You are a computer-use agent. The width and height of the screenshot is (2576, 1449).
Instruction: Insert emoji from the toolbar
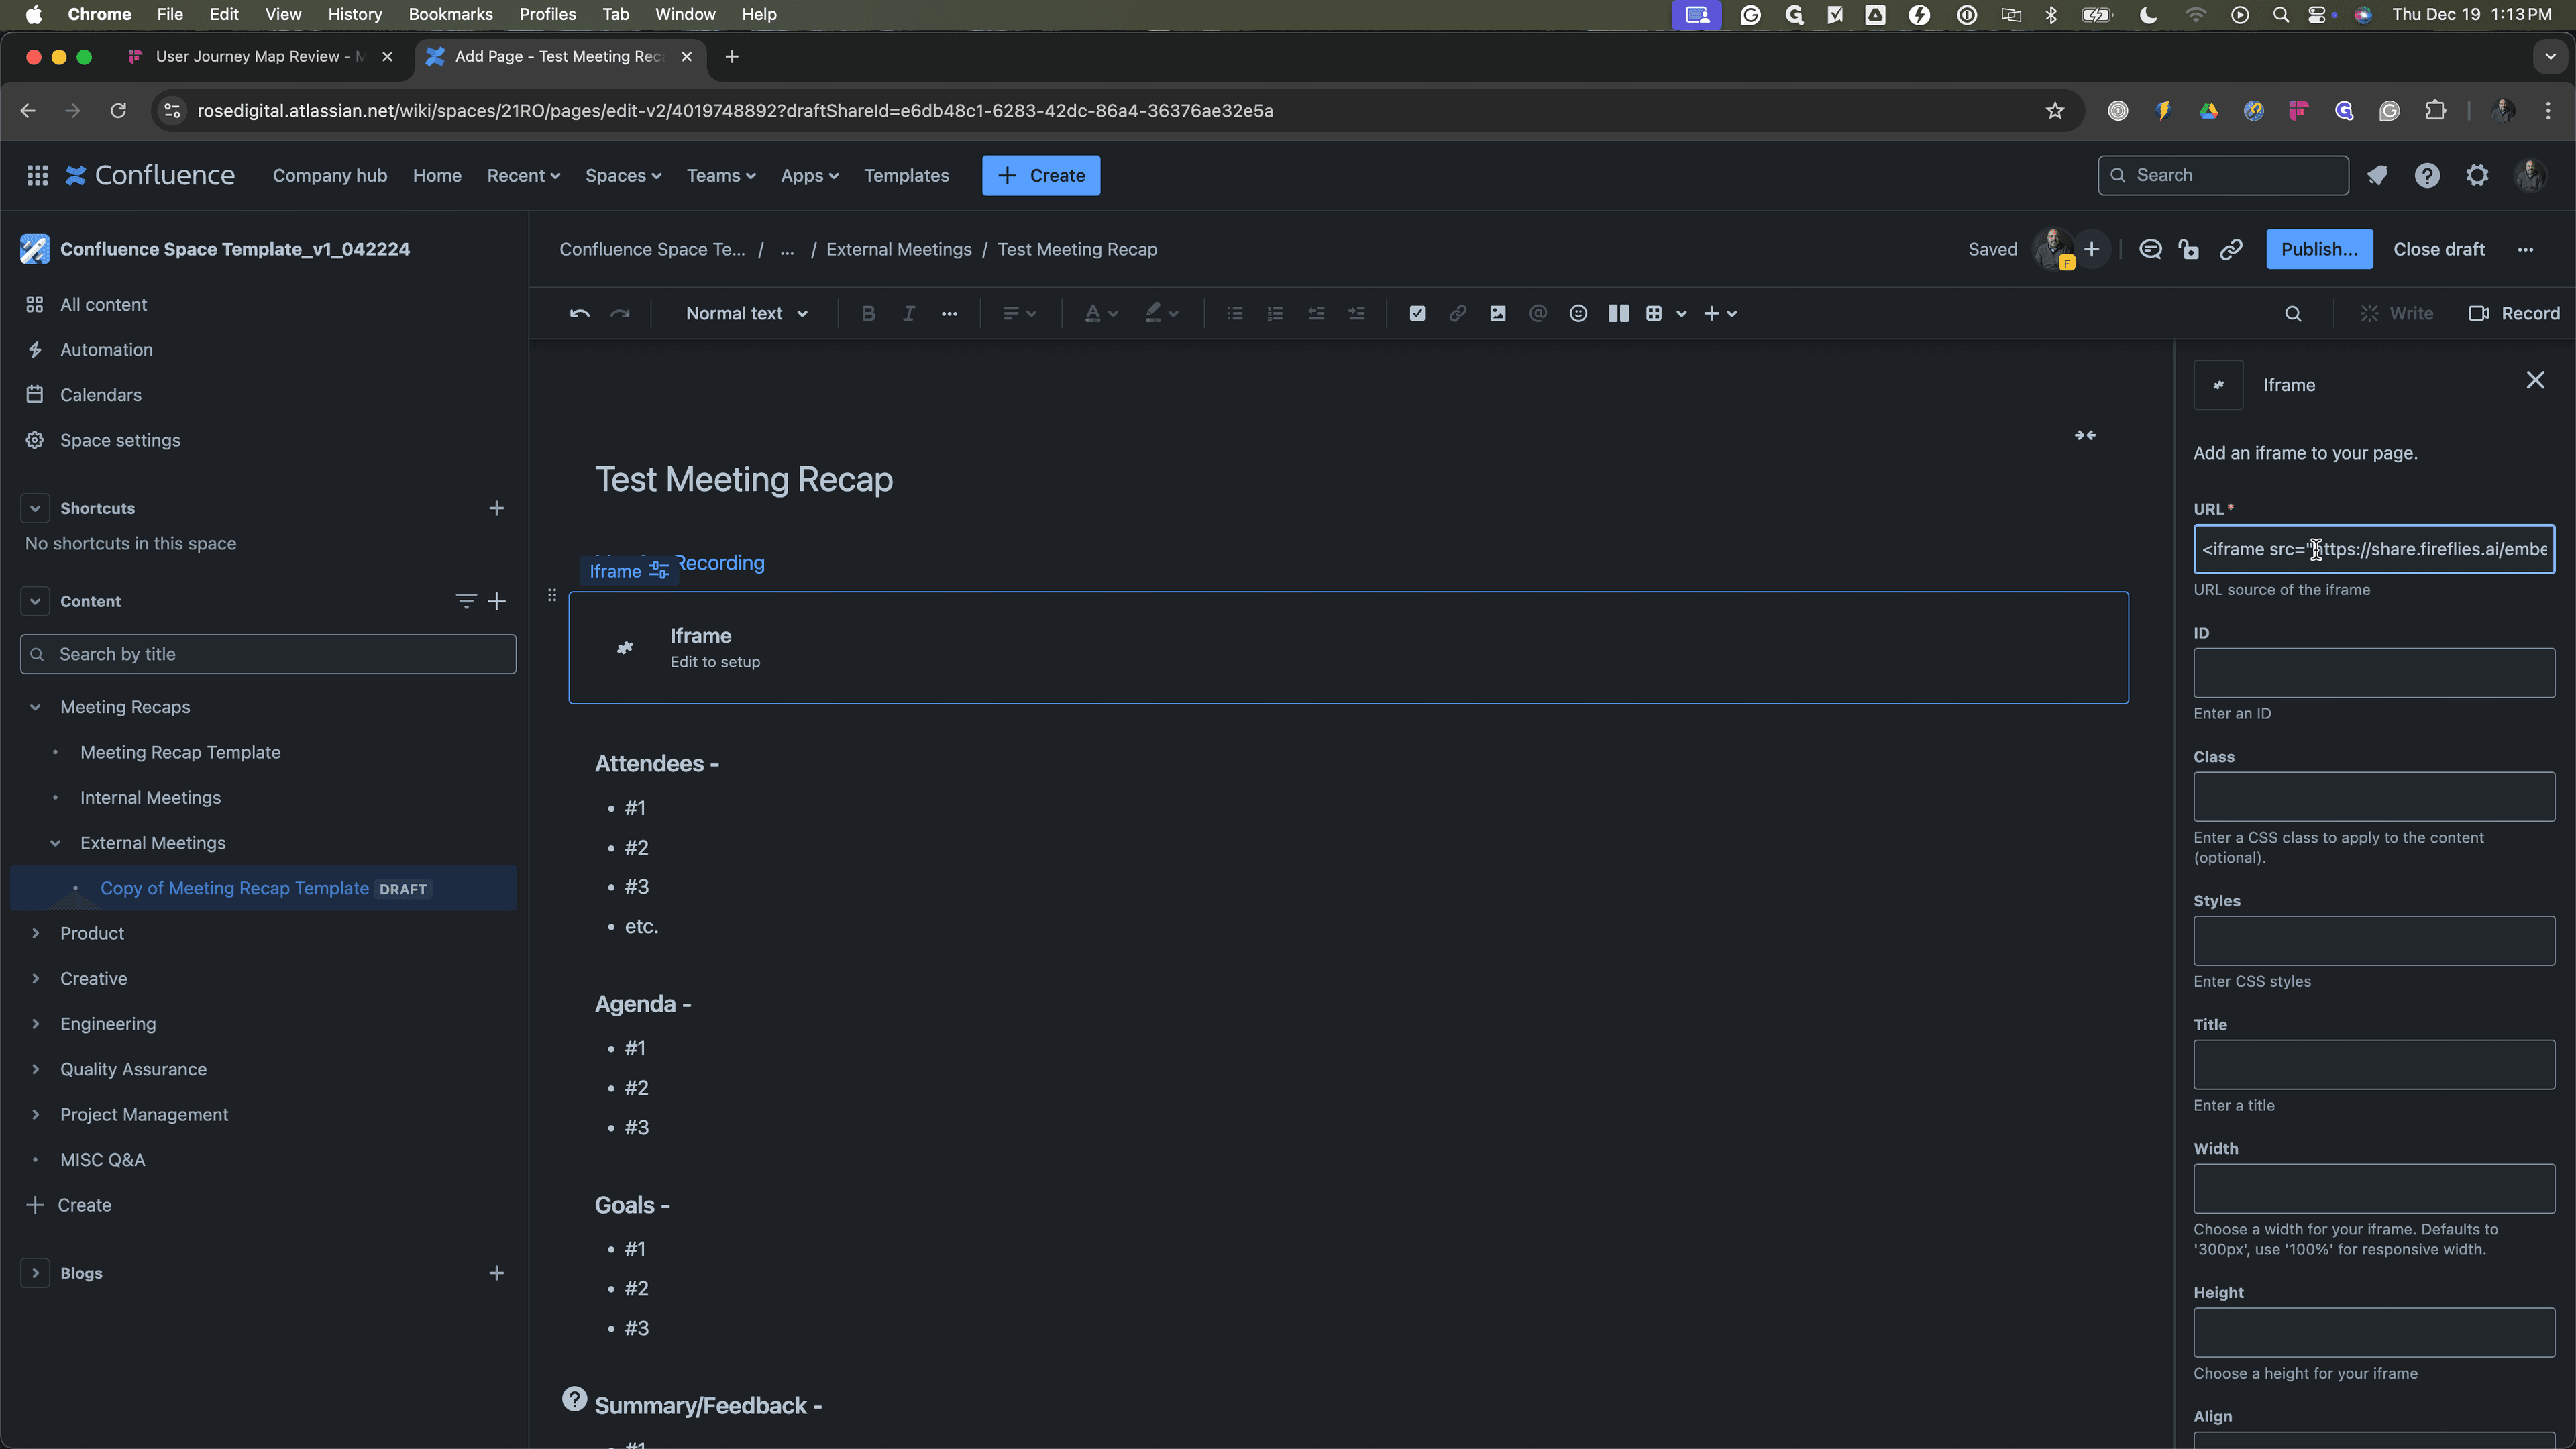click(1578, 314)
